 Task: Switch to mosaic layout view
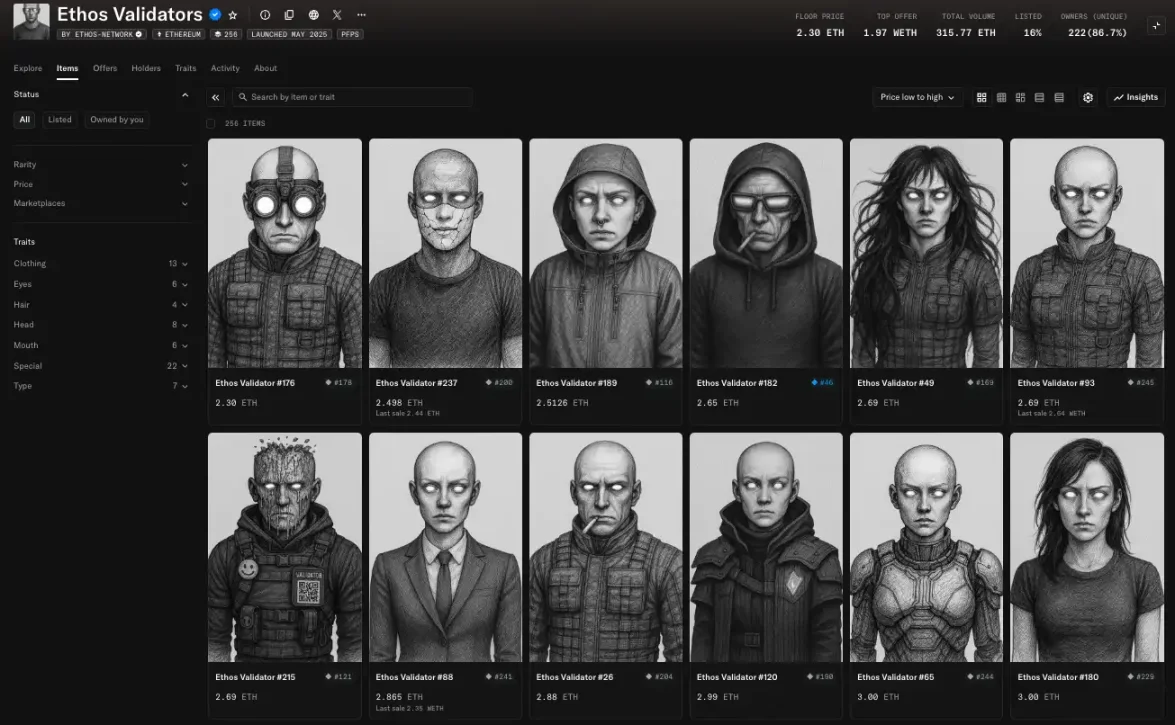(1020, 97)
